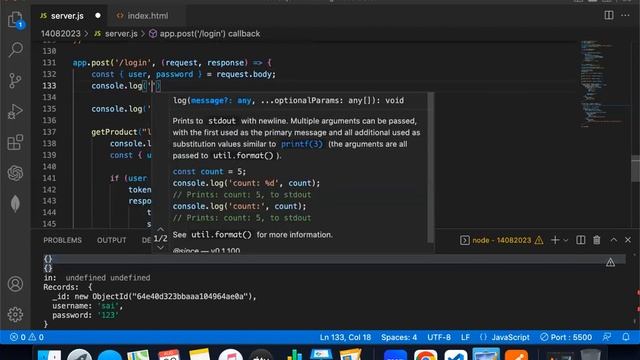The height and width of the screenshot is (360, 640).
Task: Change indentation via Spaces: 4
Action: [x=399, y=337]
